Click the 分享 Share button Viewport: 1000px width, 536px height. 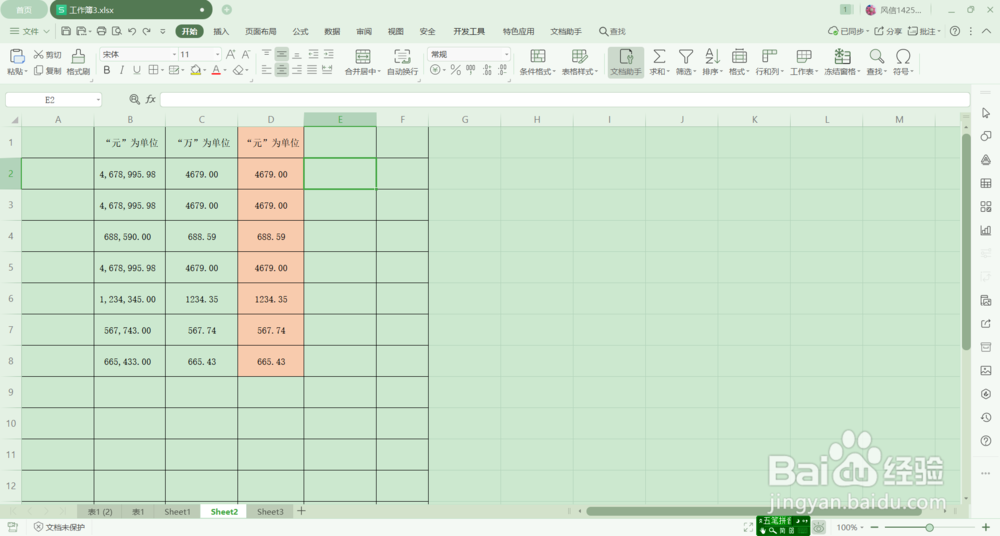coord(888,31)
